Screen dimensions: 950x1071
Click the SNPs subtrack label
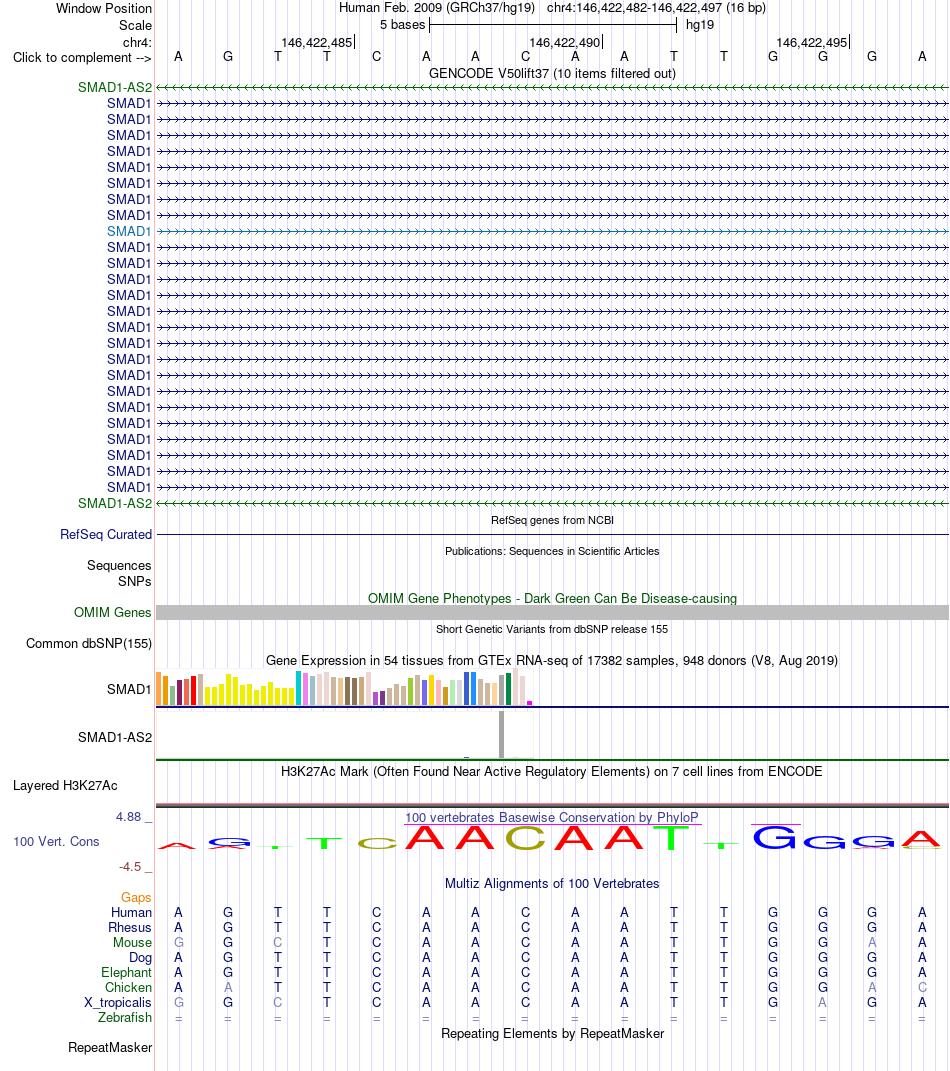click(135, 581)
